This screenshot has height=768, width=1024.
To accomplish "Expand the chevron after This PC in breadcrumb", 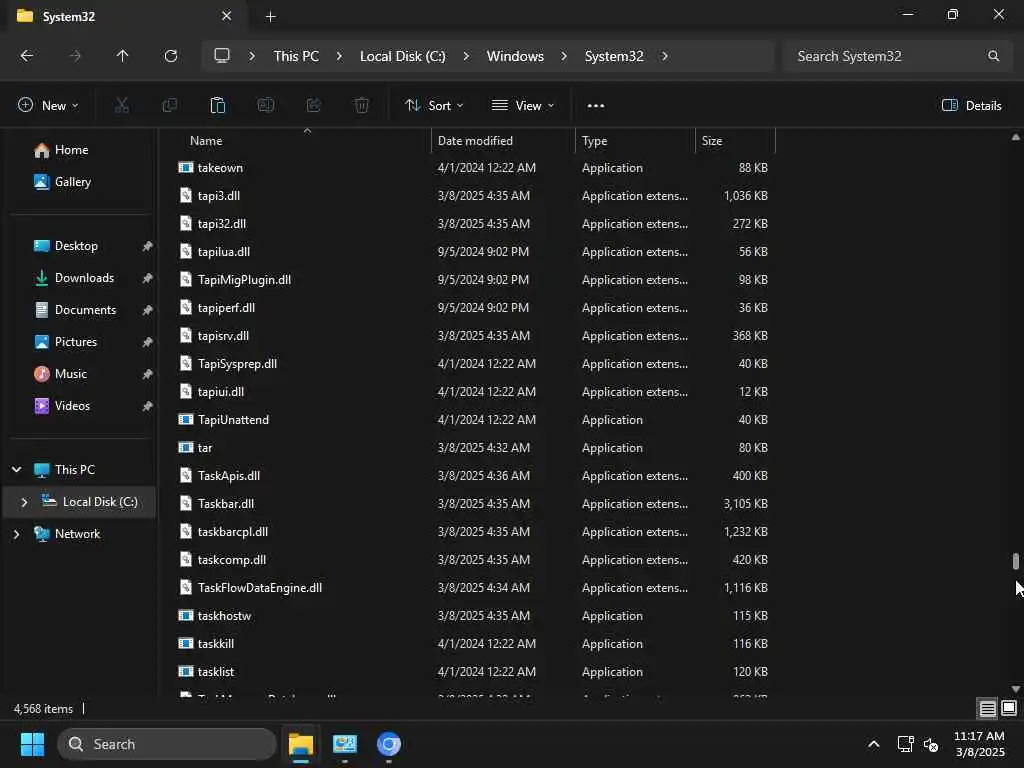I will (339, 56).
